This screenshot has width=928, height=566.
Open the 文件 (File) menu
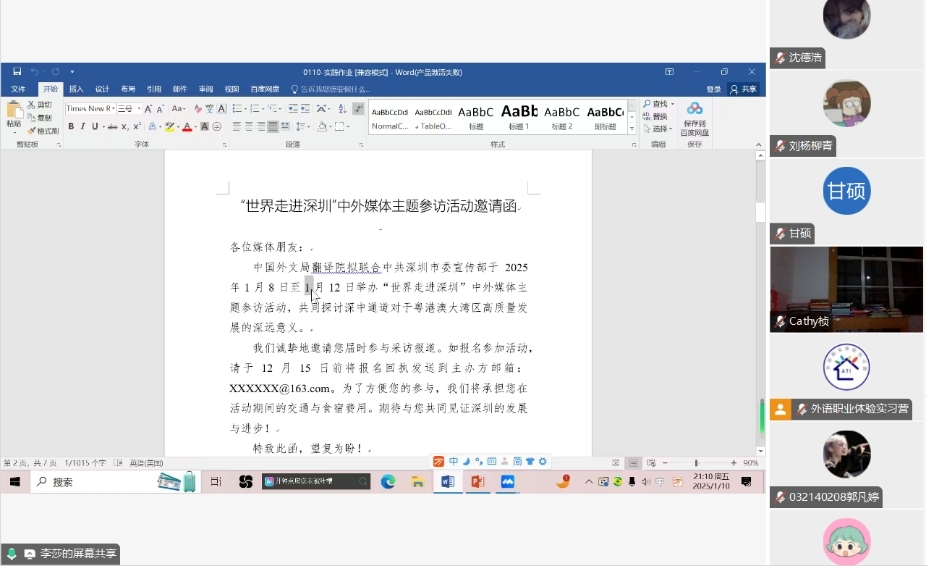point(18,89)
